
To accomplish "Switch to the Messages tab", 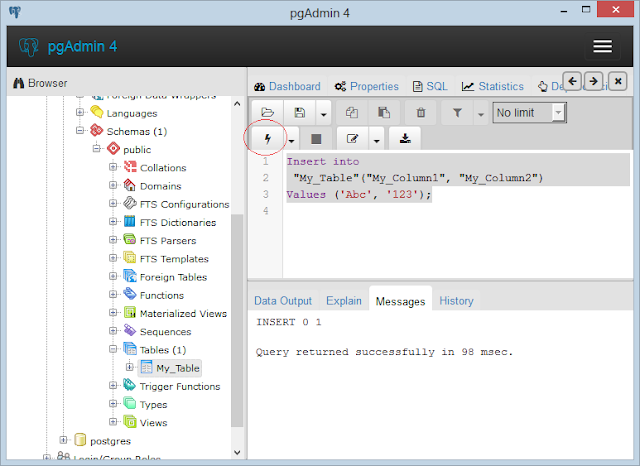I will coord(400,301).
